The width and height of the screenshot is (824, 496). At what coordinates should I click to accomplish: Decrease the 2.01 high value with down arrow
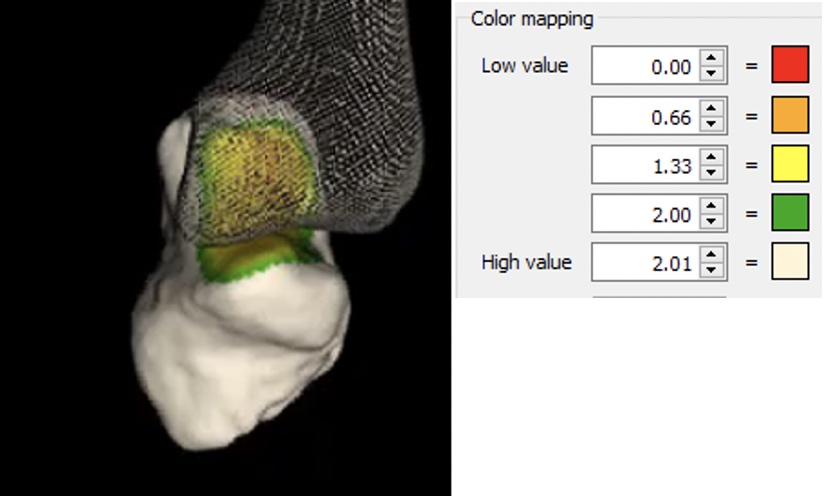coord(712,271)
